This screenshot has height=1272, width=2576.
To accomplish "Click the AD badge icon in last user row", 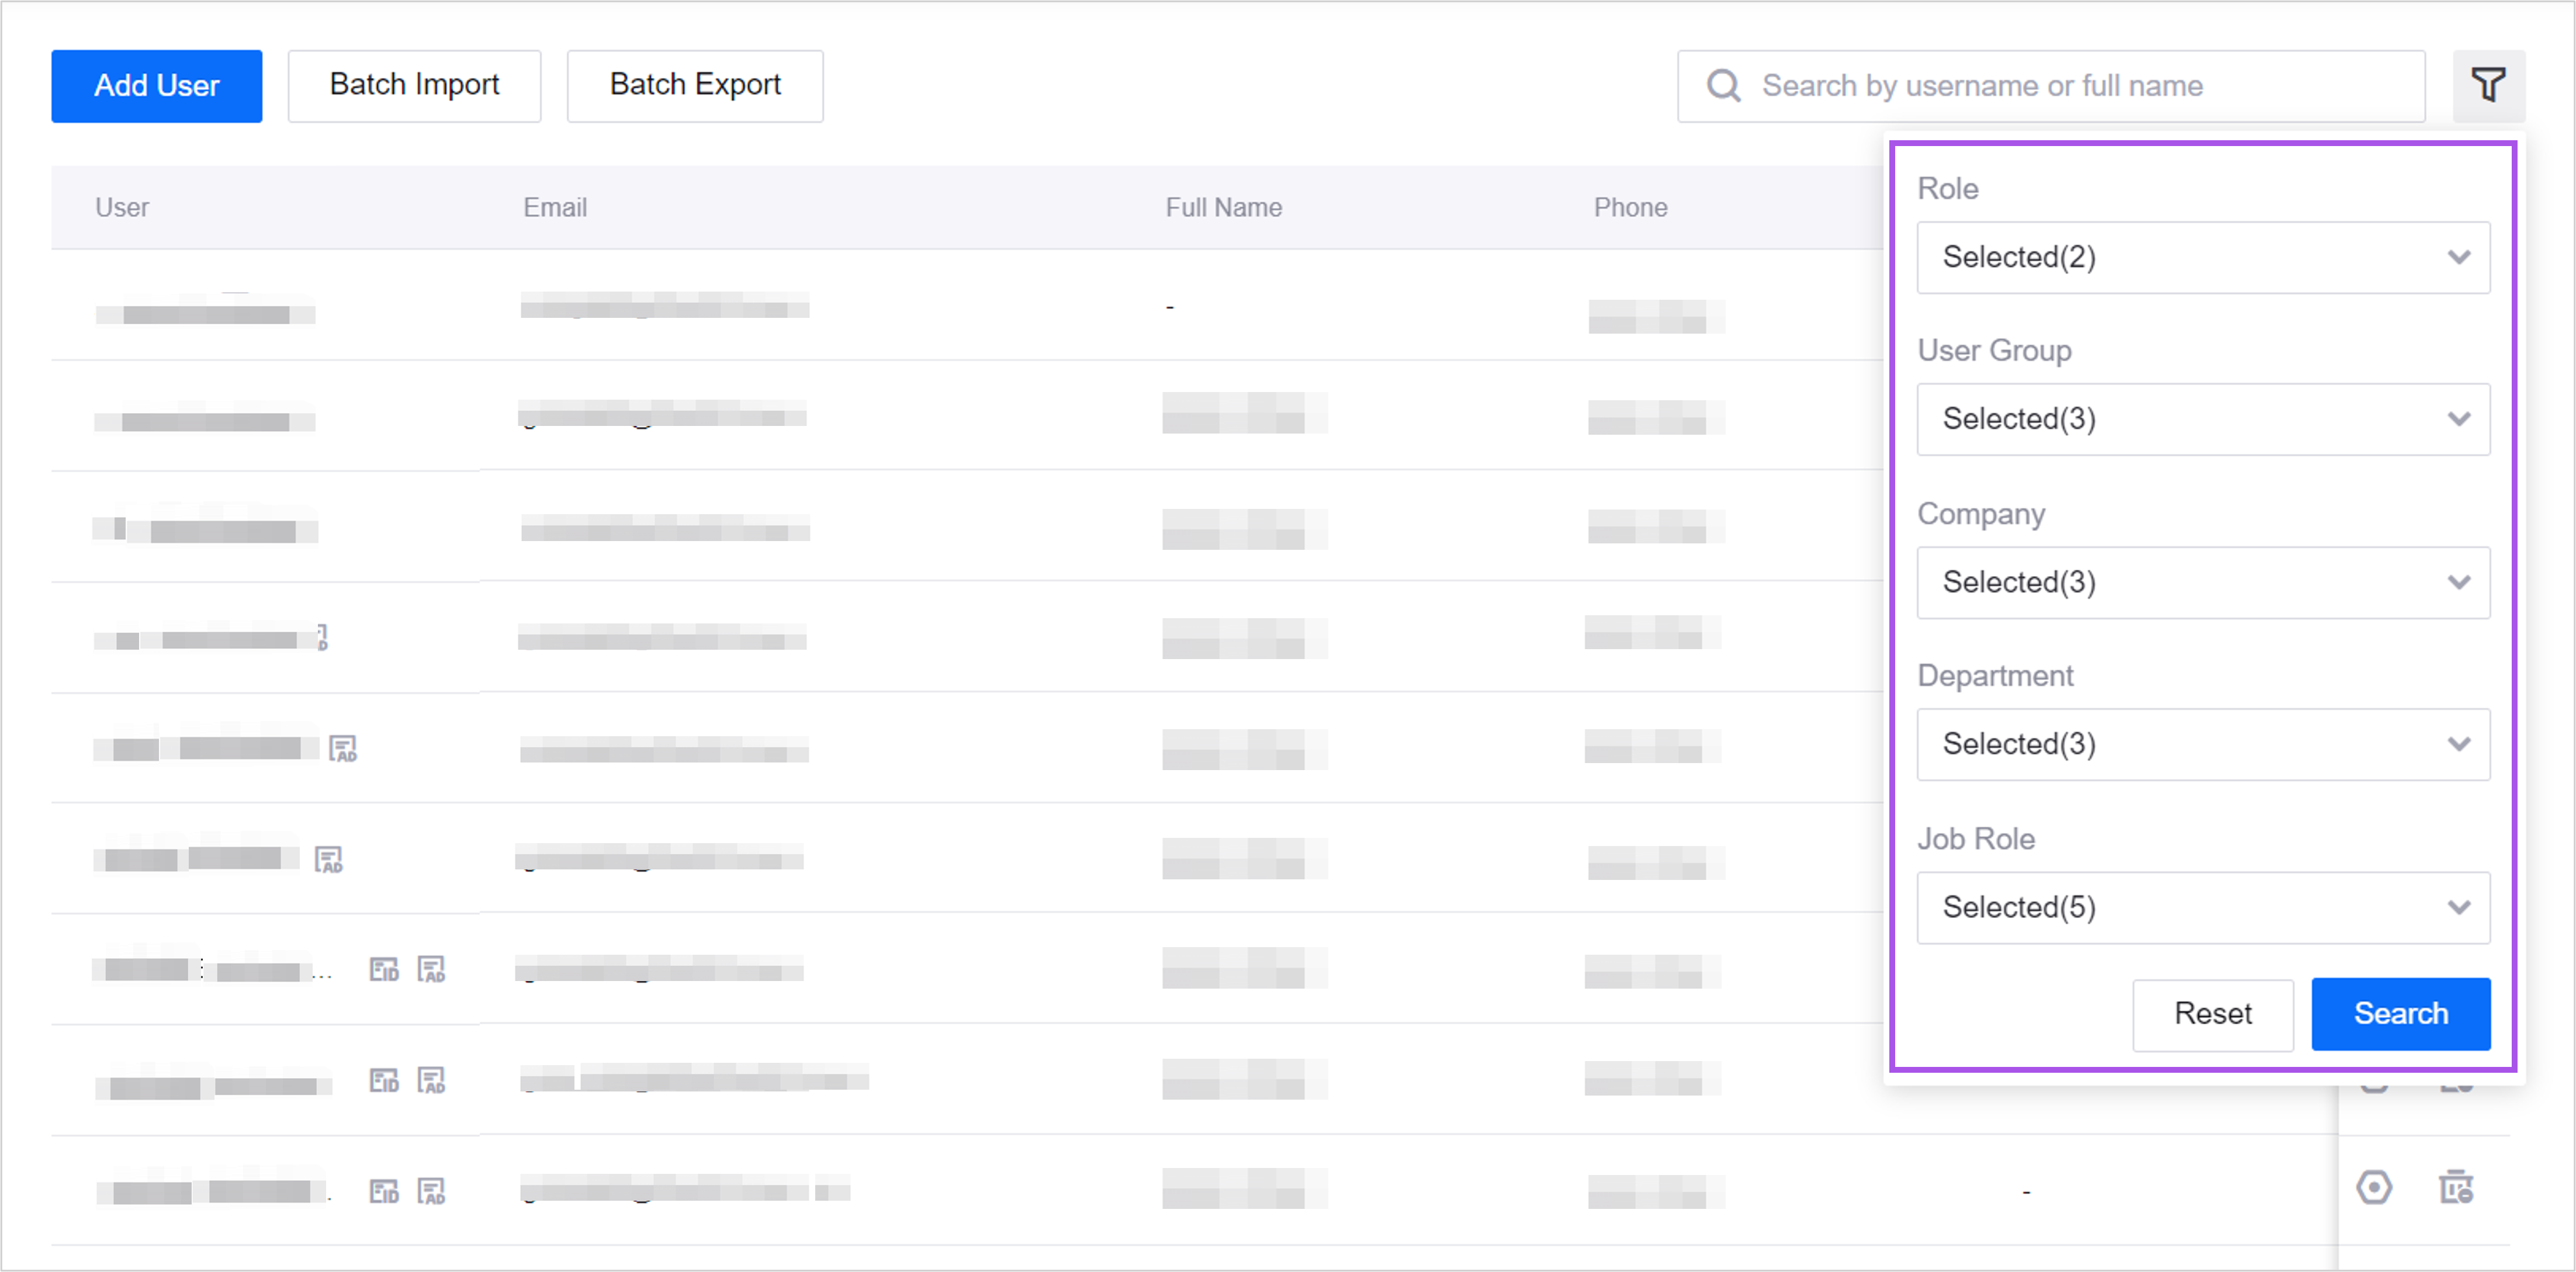I will [431, 1191].
